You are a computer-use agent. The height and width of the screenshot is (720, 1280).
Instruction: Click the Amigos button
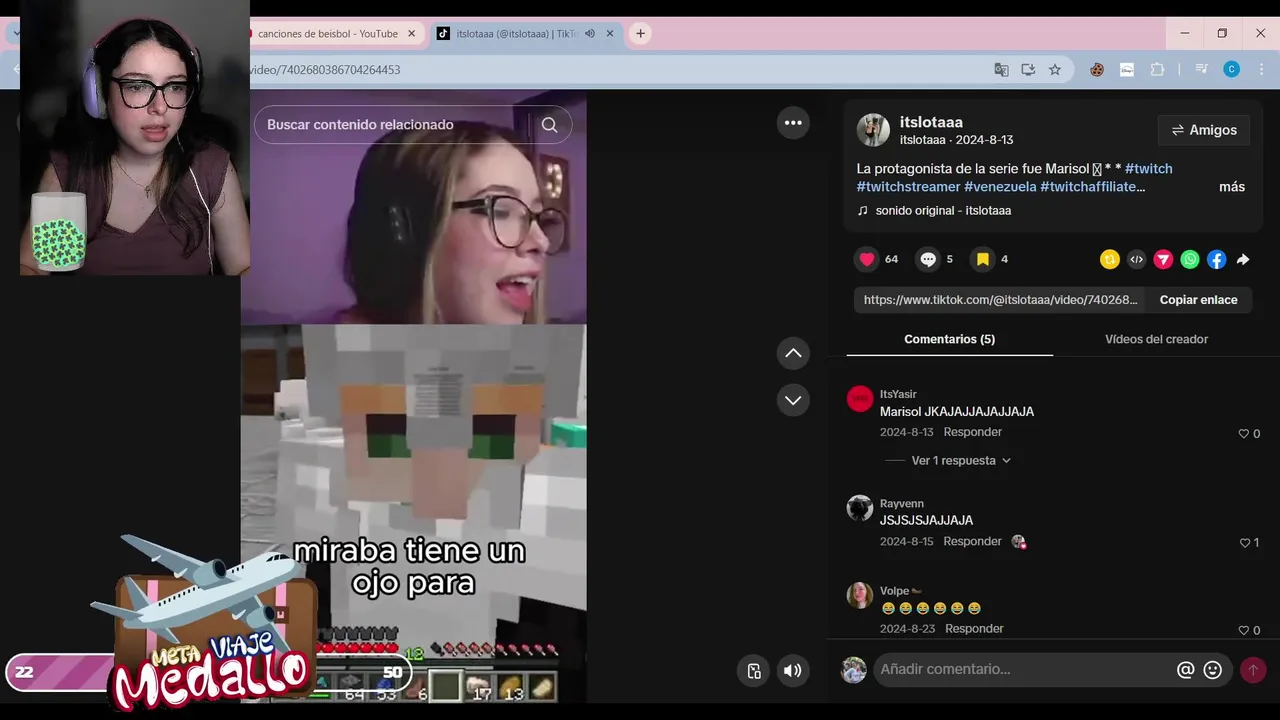(1204, 130)
